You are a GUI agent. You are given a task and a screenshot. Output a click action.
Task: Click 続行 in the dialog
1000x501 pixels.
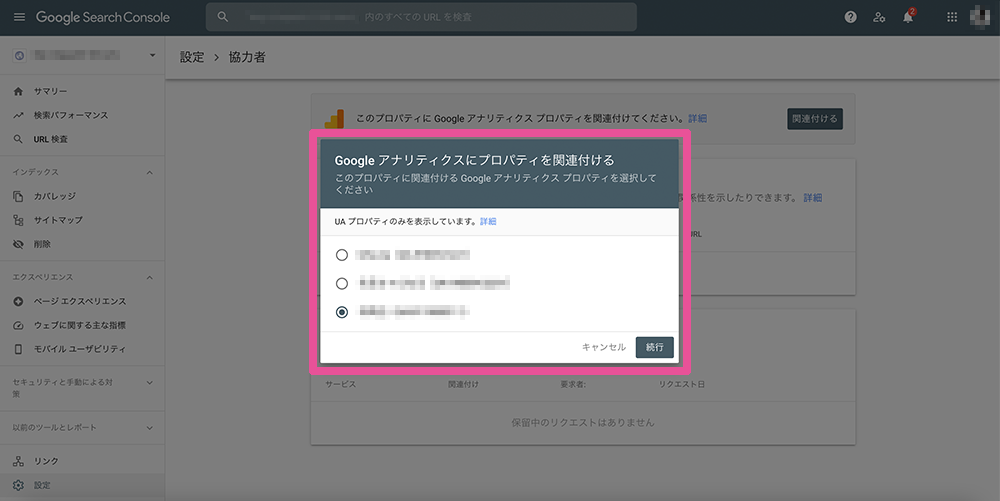tap(654, 347)
